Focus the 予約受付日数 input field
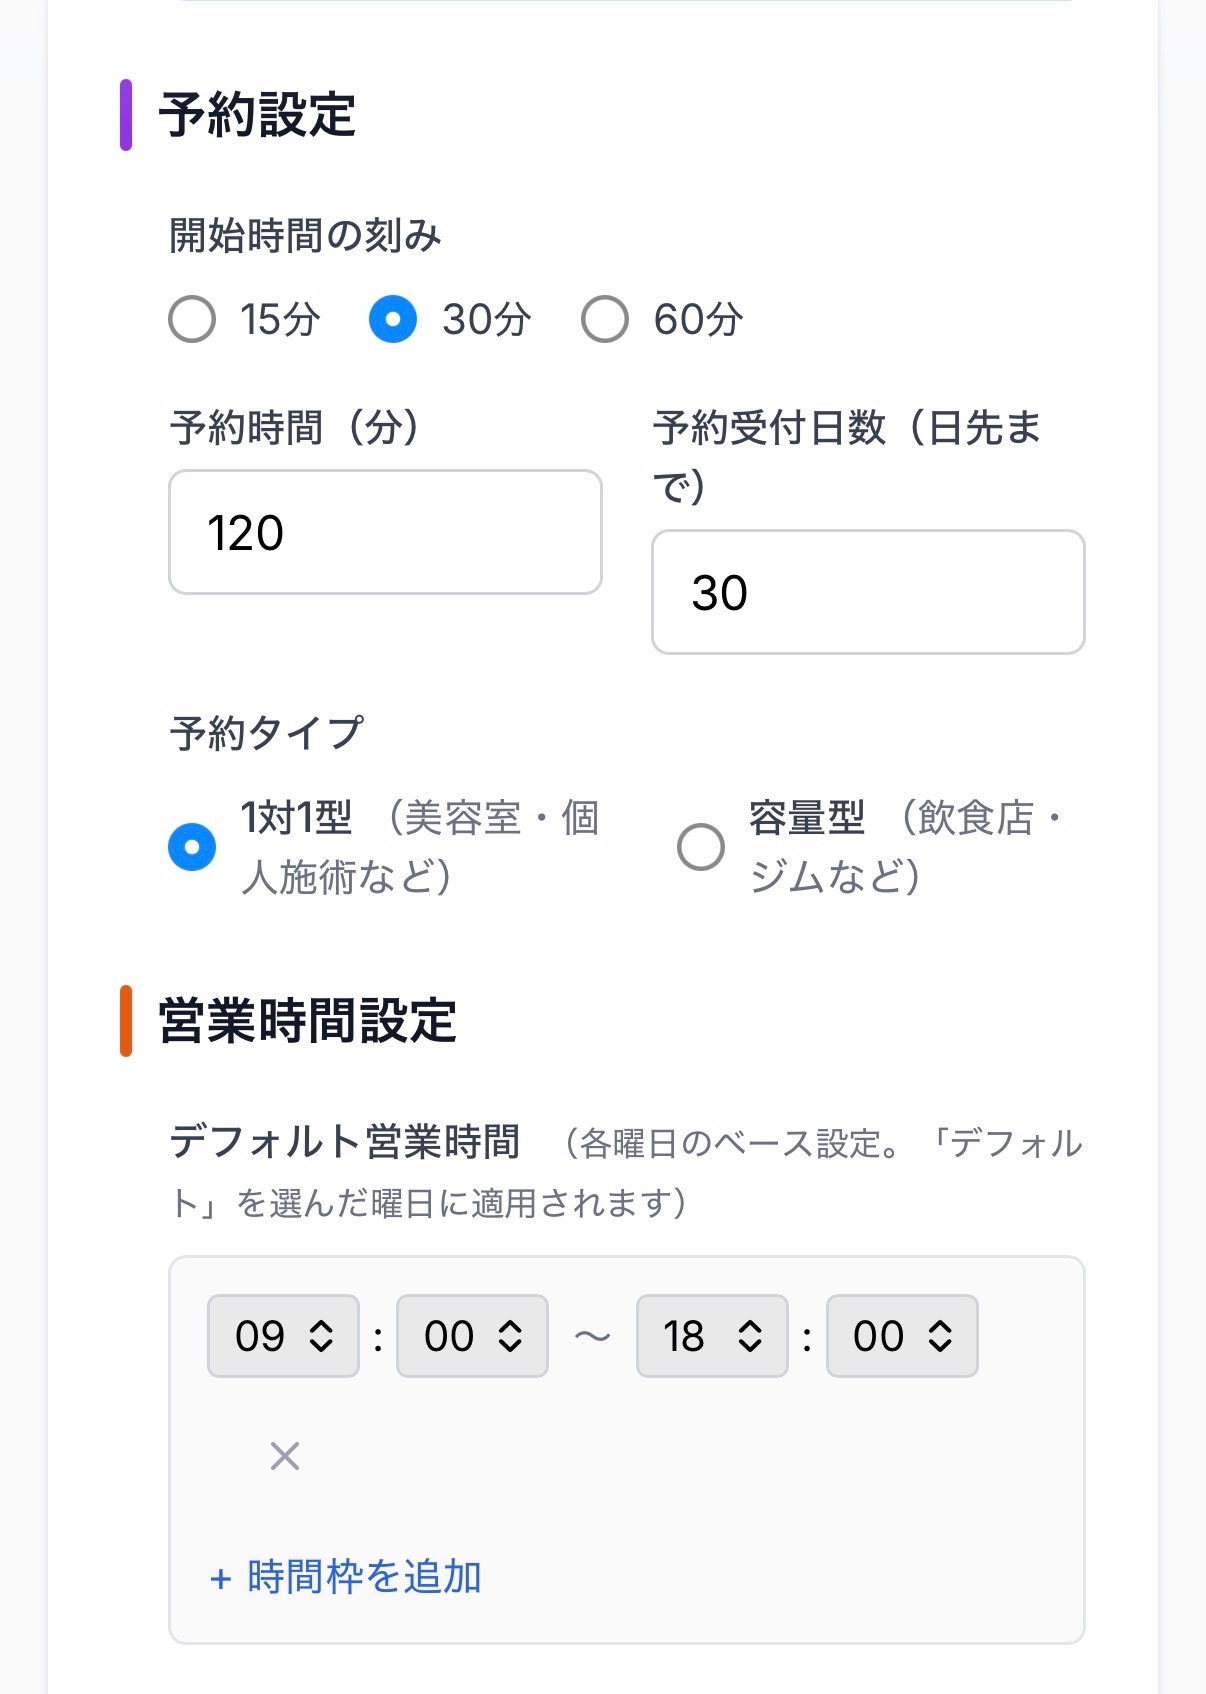 pos(868,592)
